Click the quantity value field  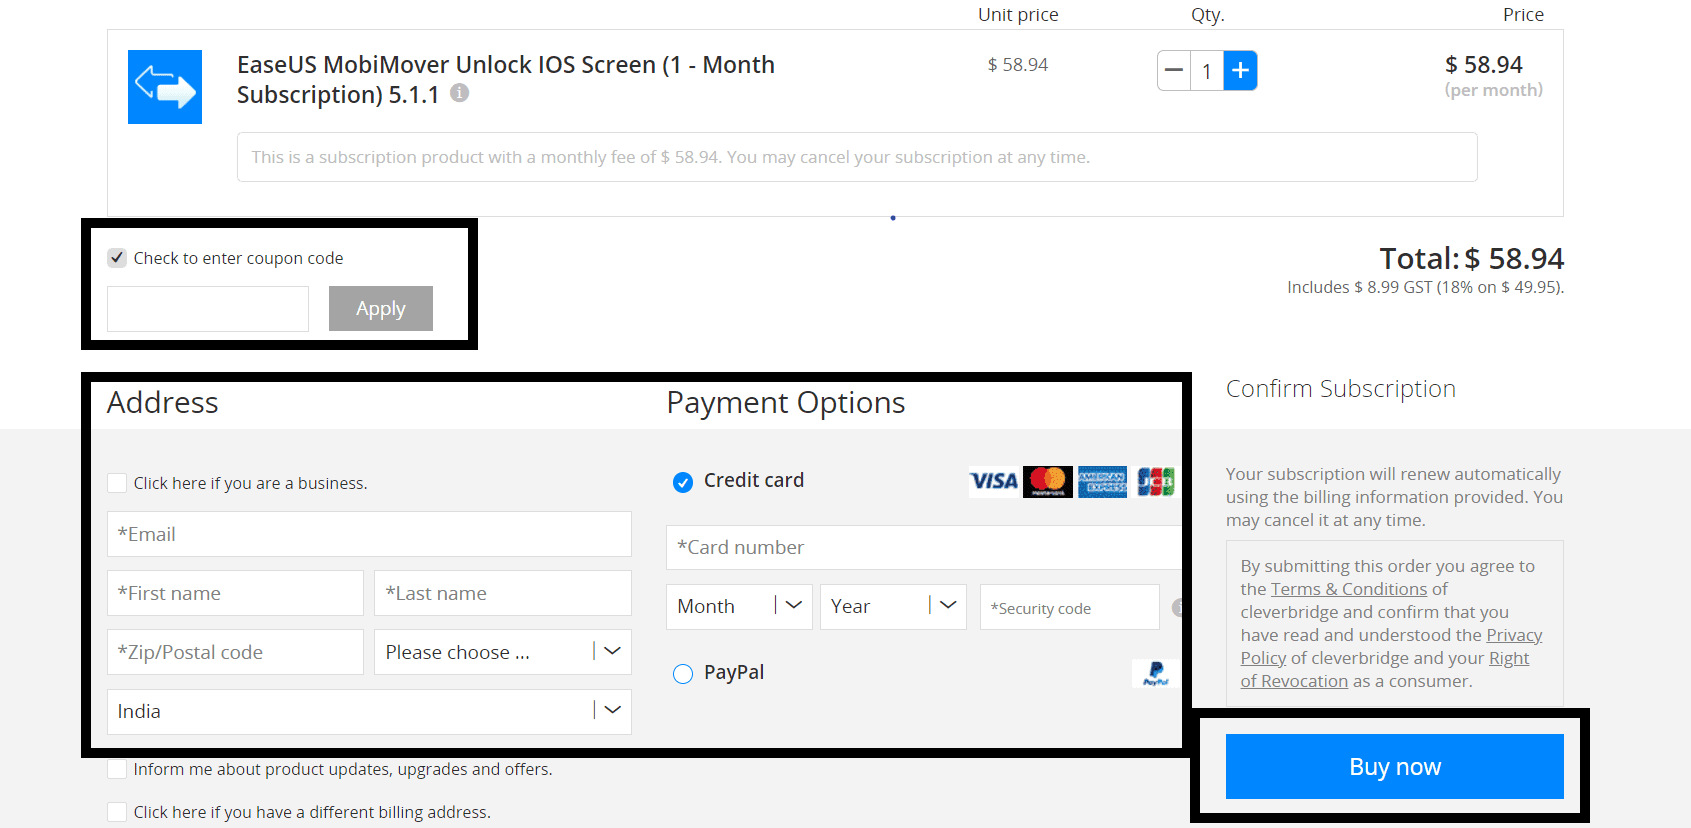[x=1207, y=71]
